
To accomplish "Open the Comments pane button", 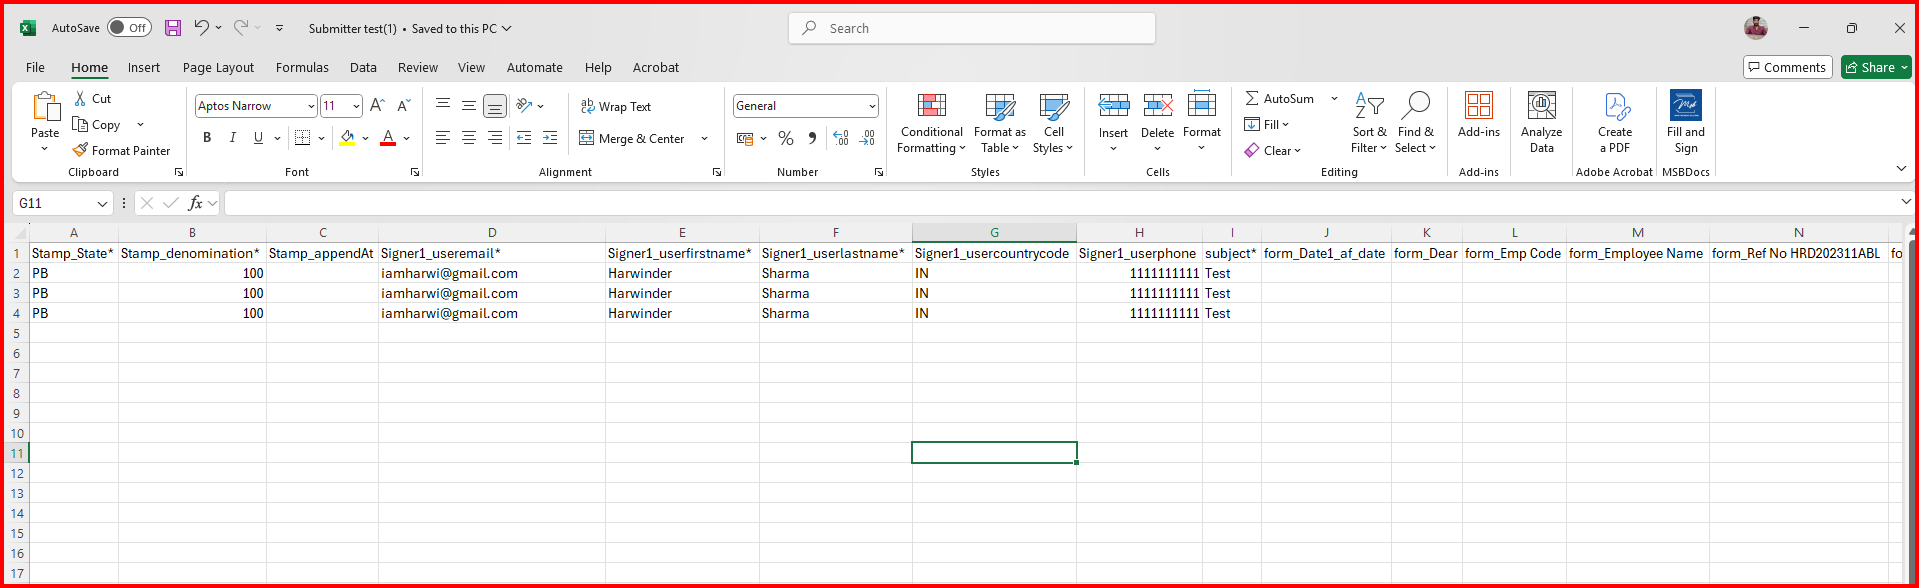I will (1787, 67).
